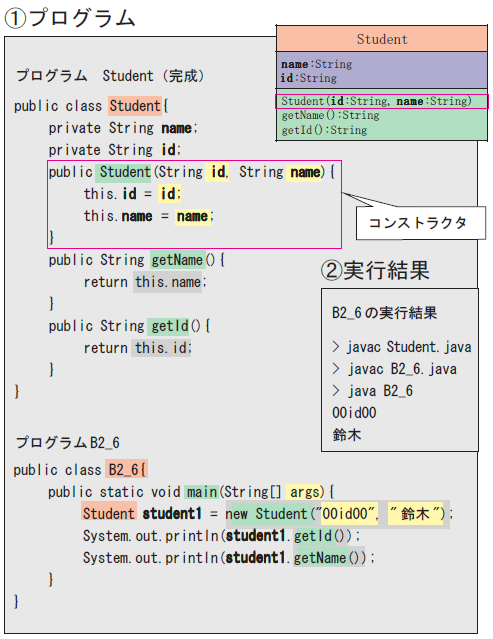Select the id:String attribute in UML box

(308, 78)
